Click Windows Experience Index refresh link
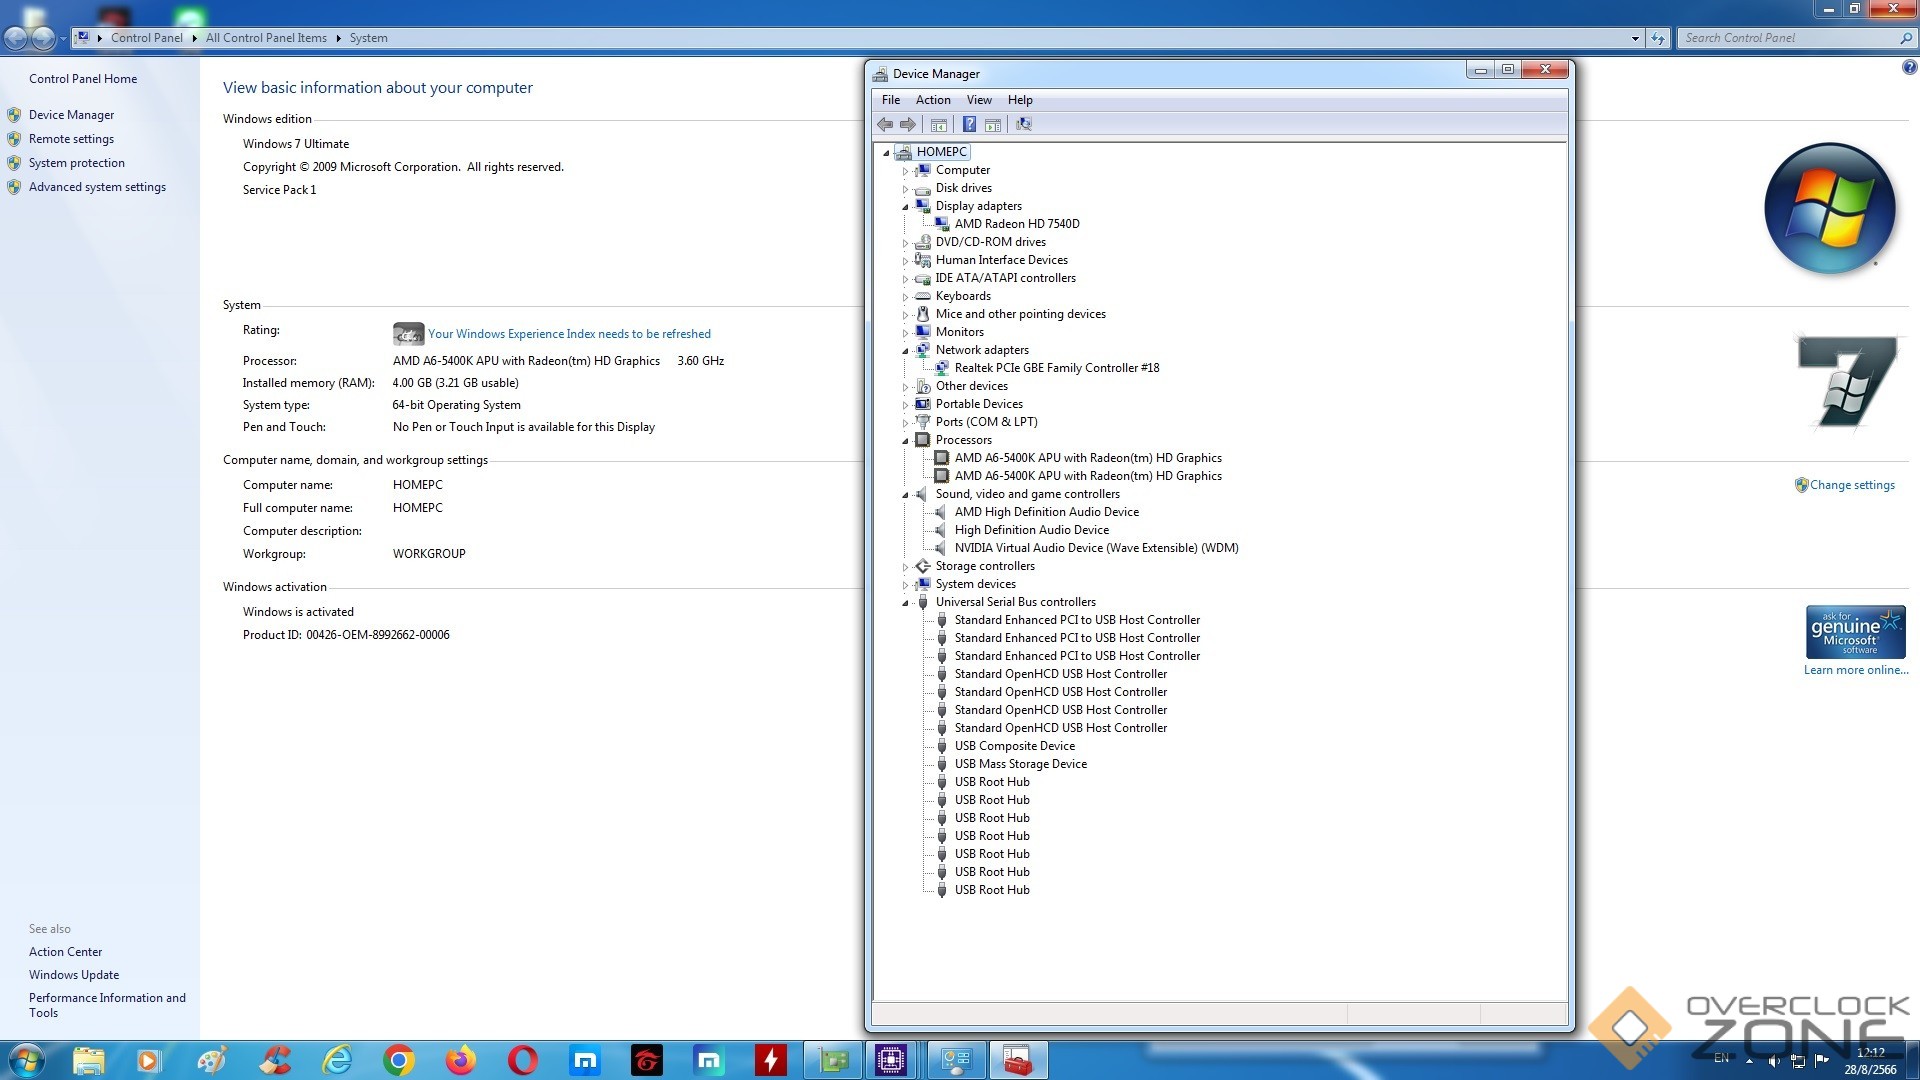This screenshot has height=1080, width=1920. pos(569,334)
